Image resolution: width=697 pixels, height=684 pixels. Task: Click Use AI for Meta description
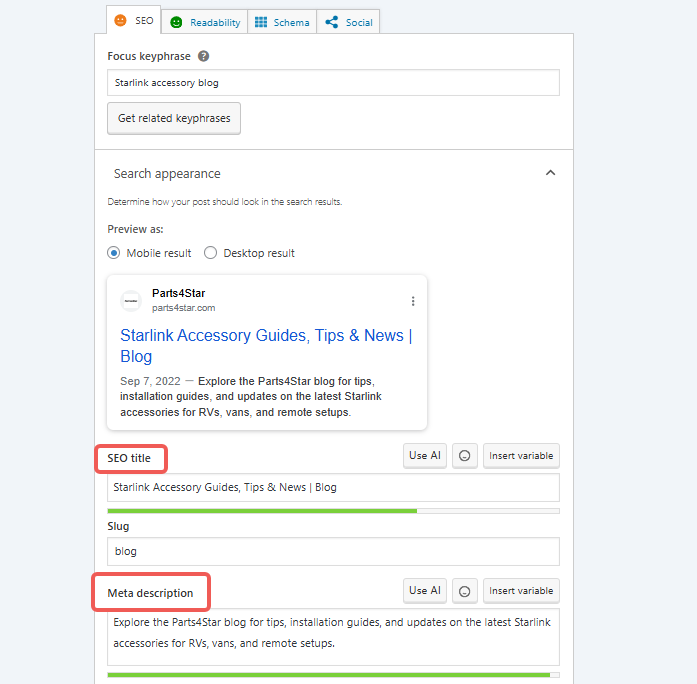click(x=425, y=591)
